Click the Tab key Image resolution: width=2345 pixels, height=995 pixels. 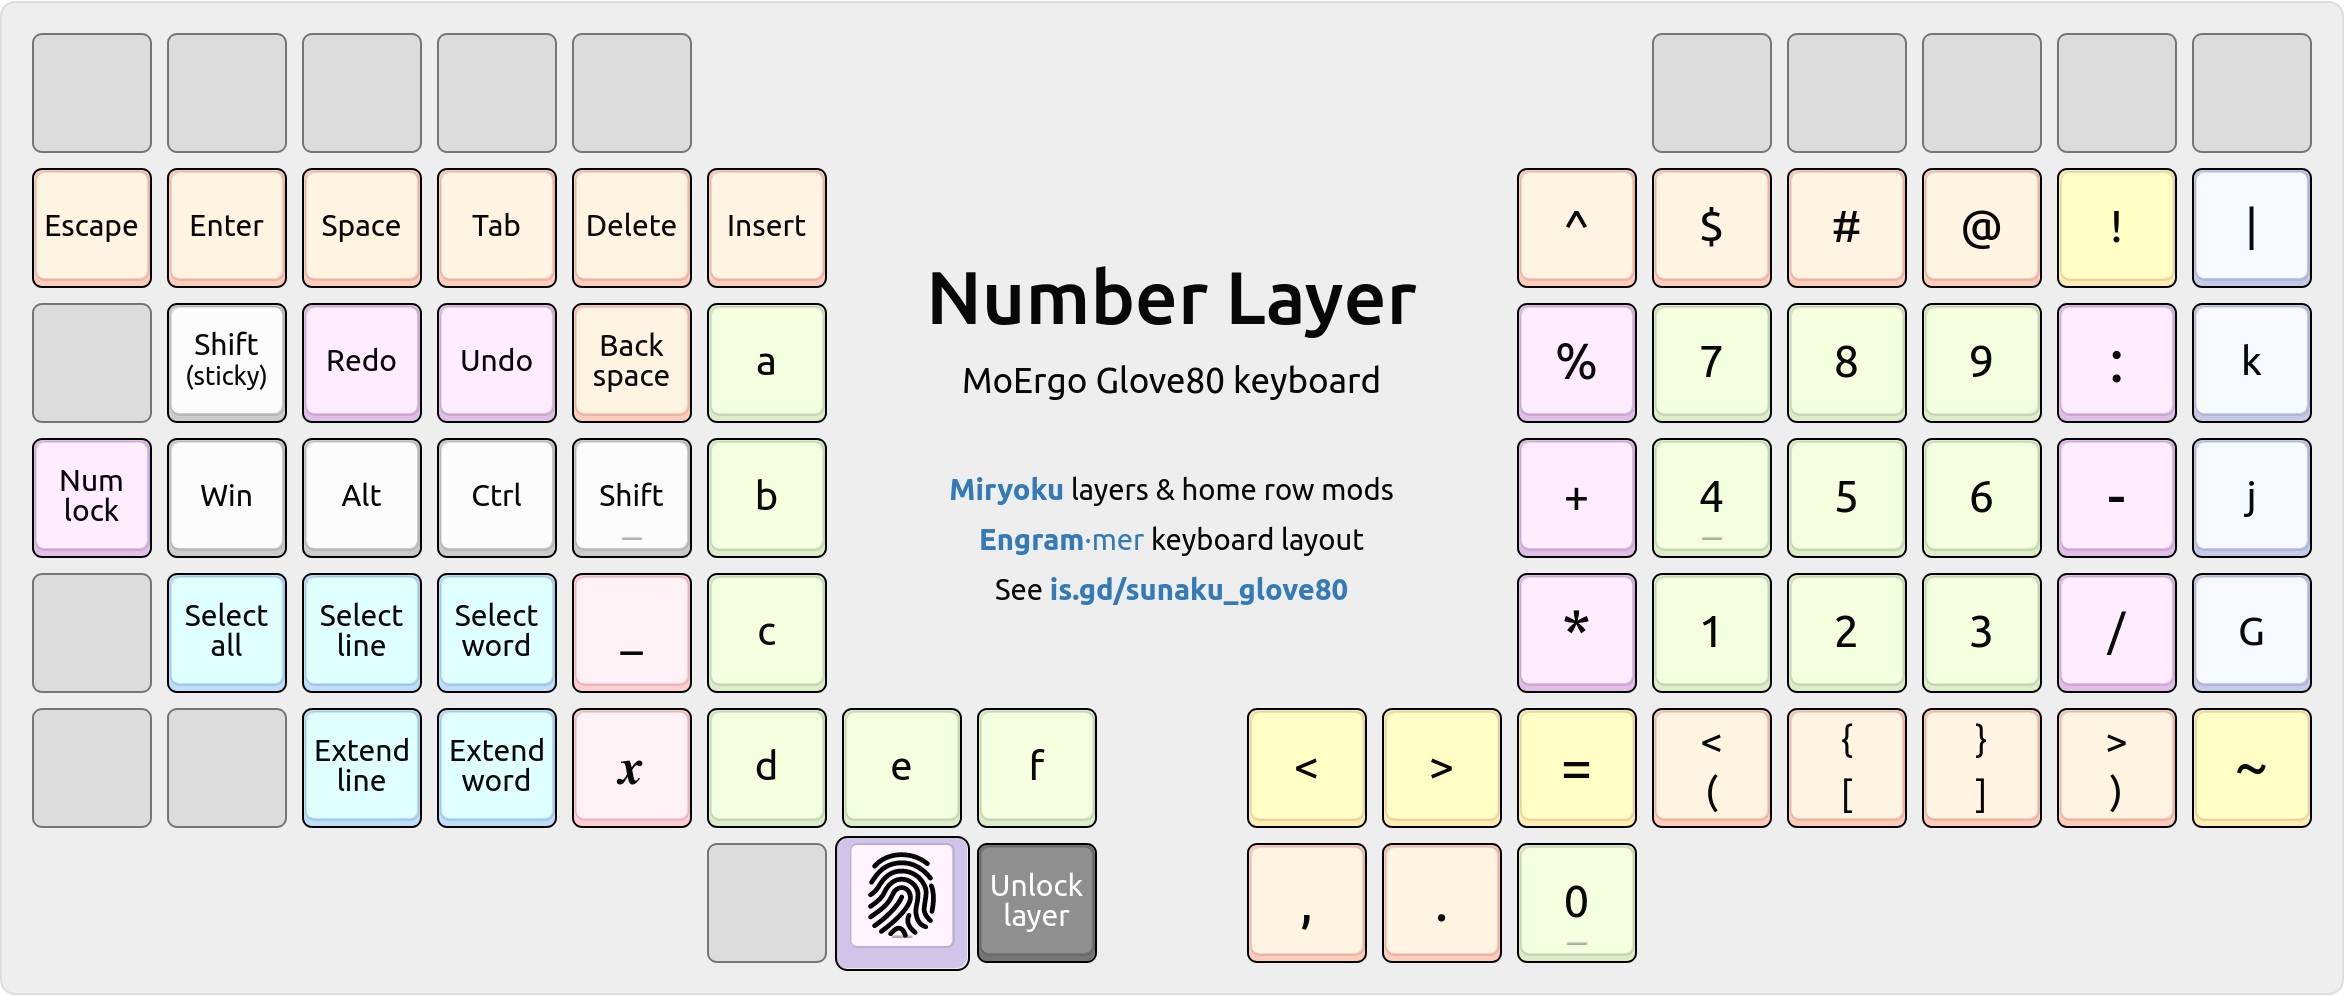[x=497, y=228]
